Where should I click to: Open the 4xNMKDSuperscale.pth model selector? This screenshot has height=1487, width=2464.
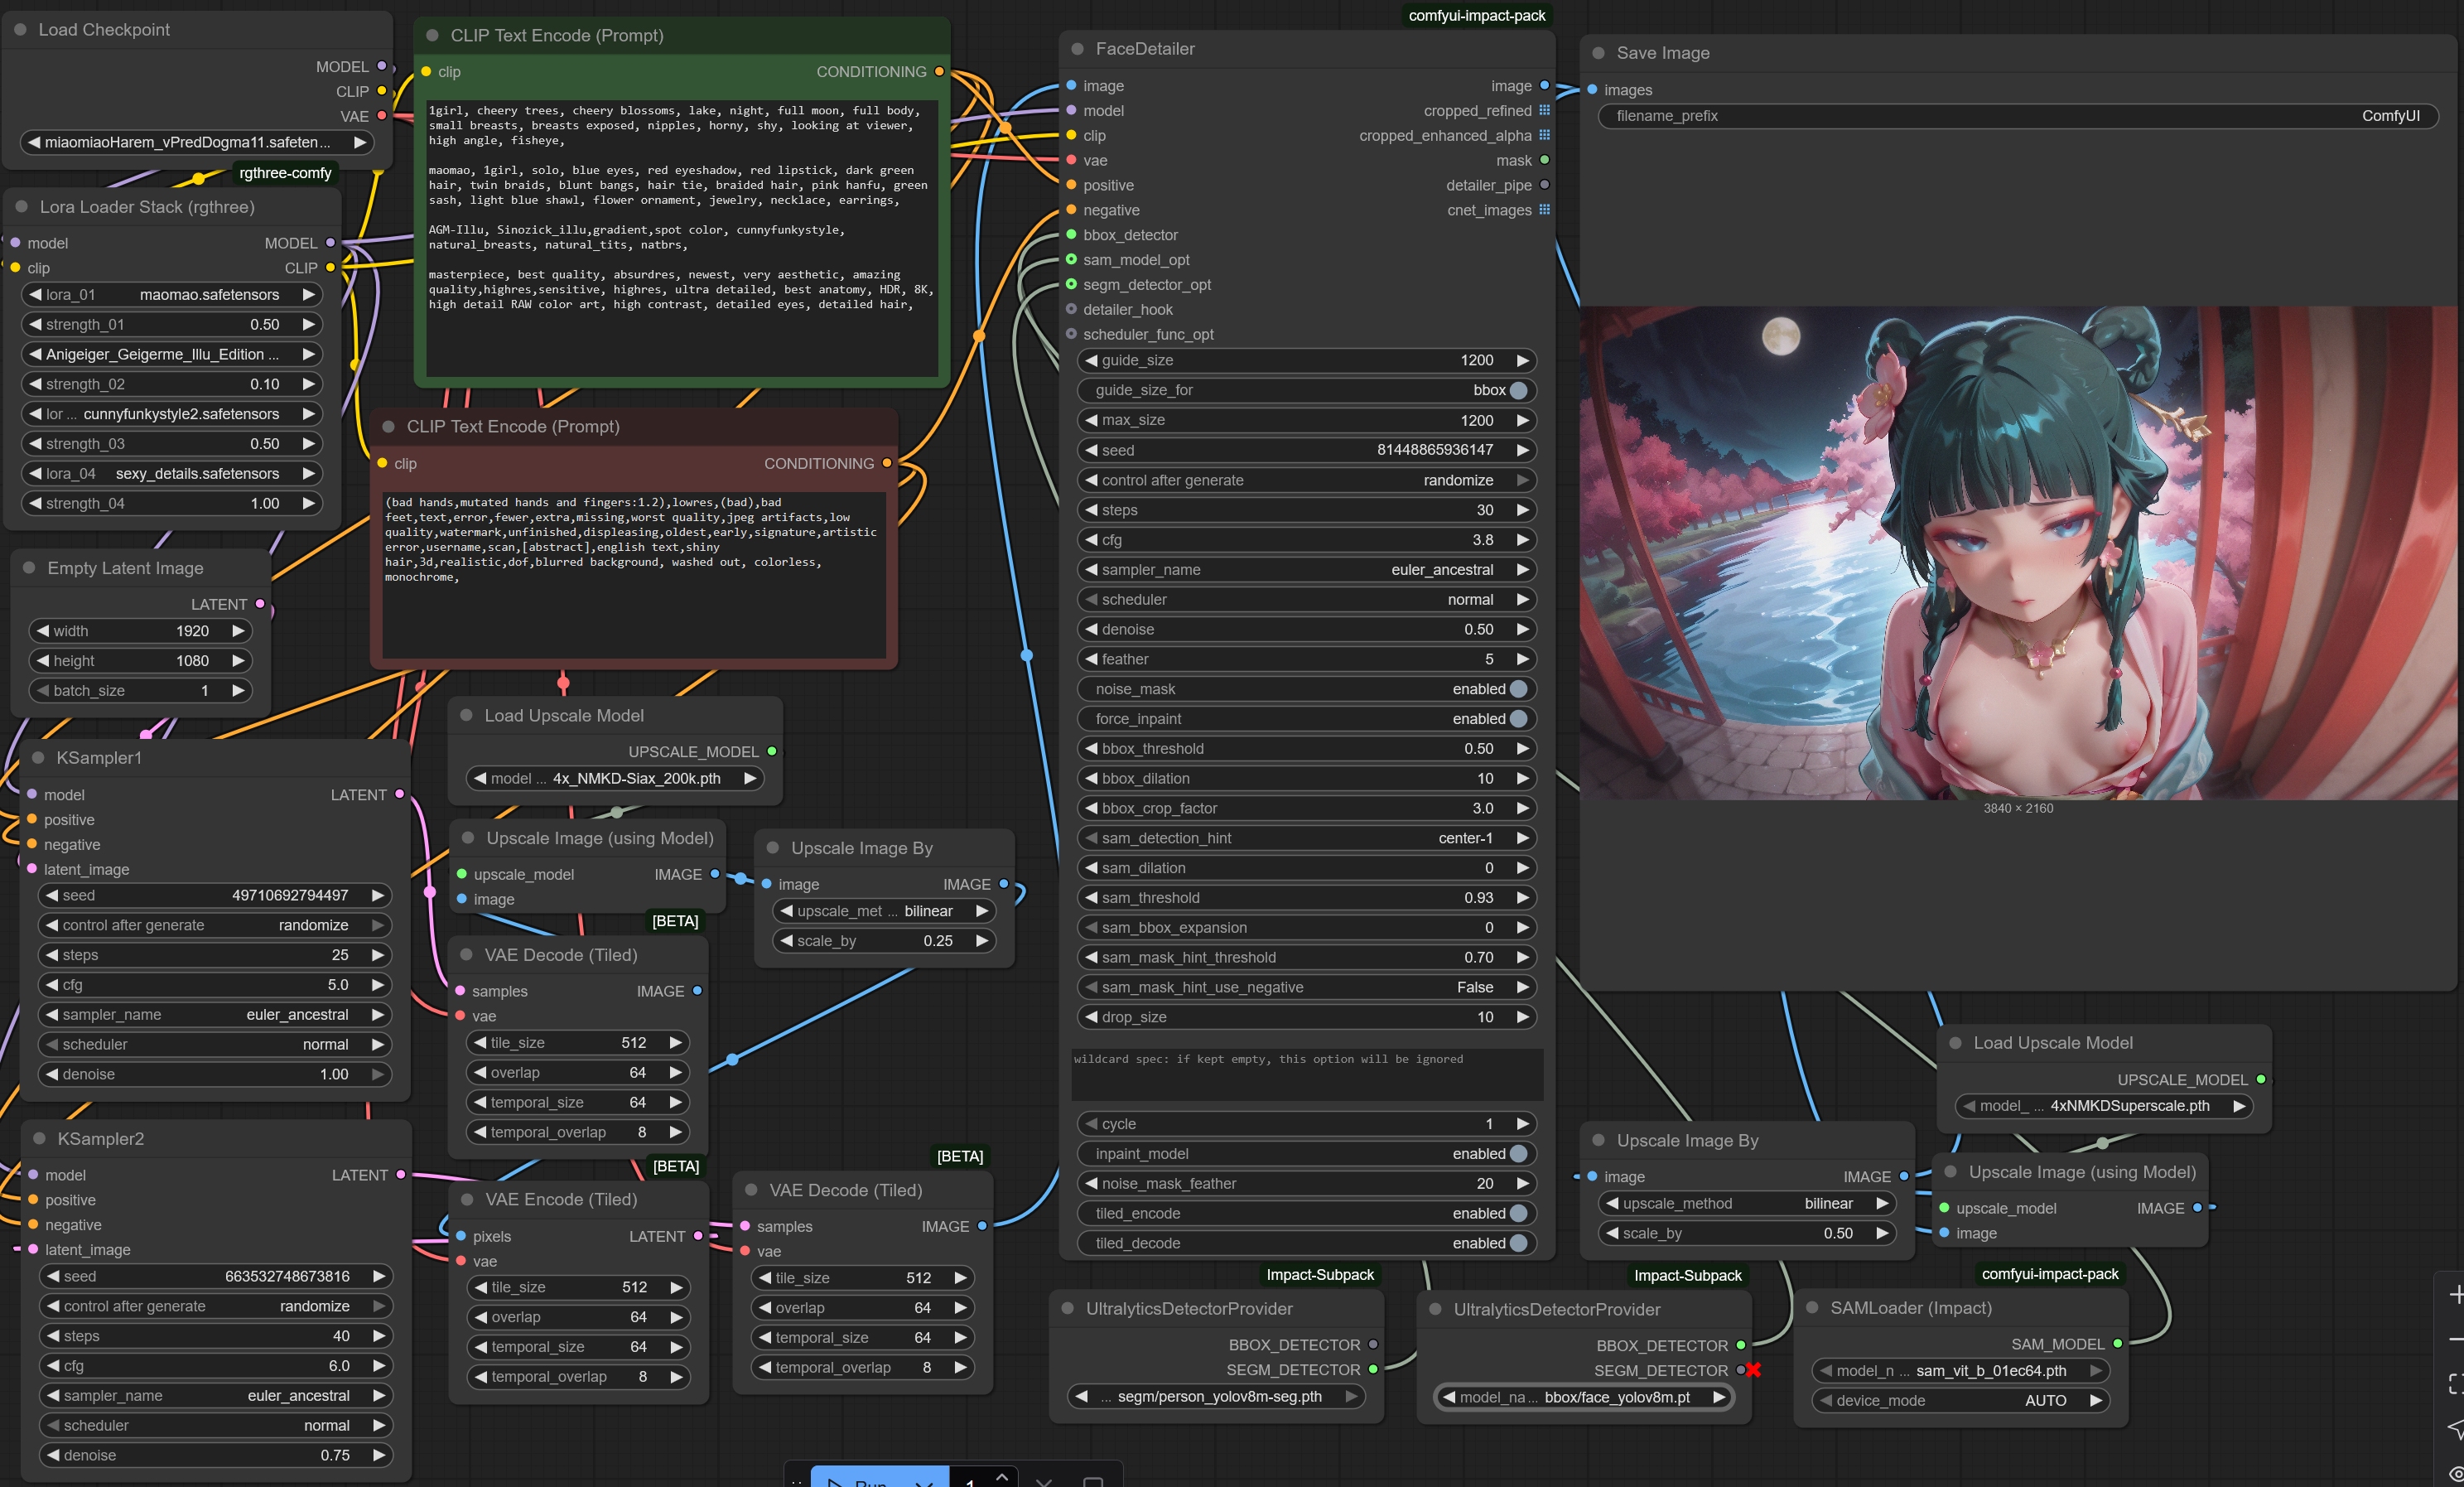[x=2104, y=1106]
